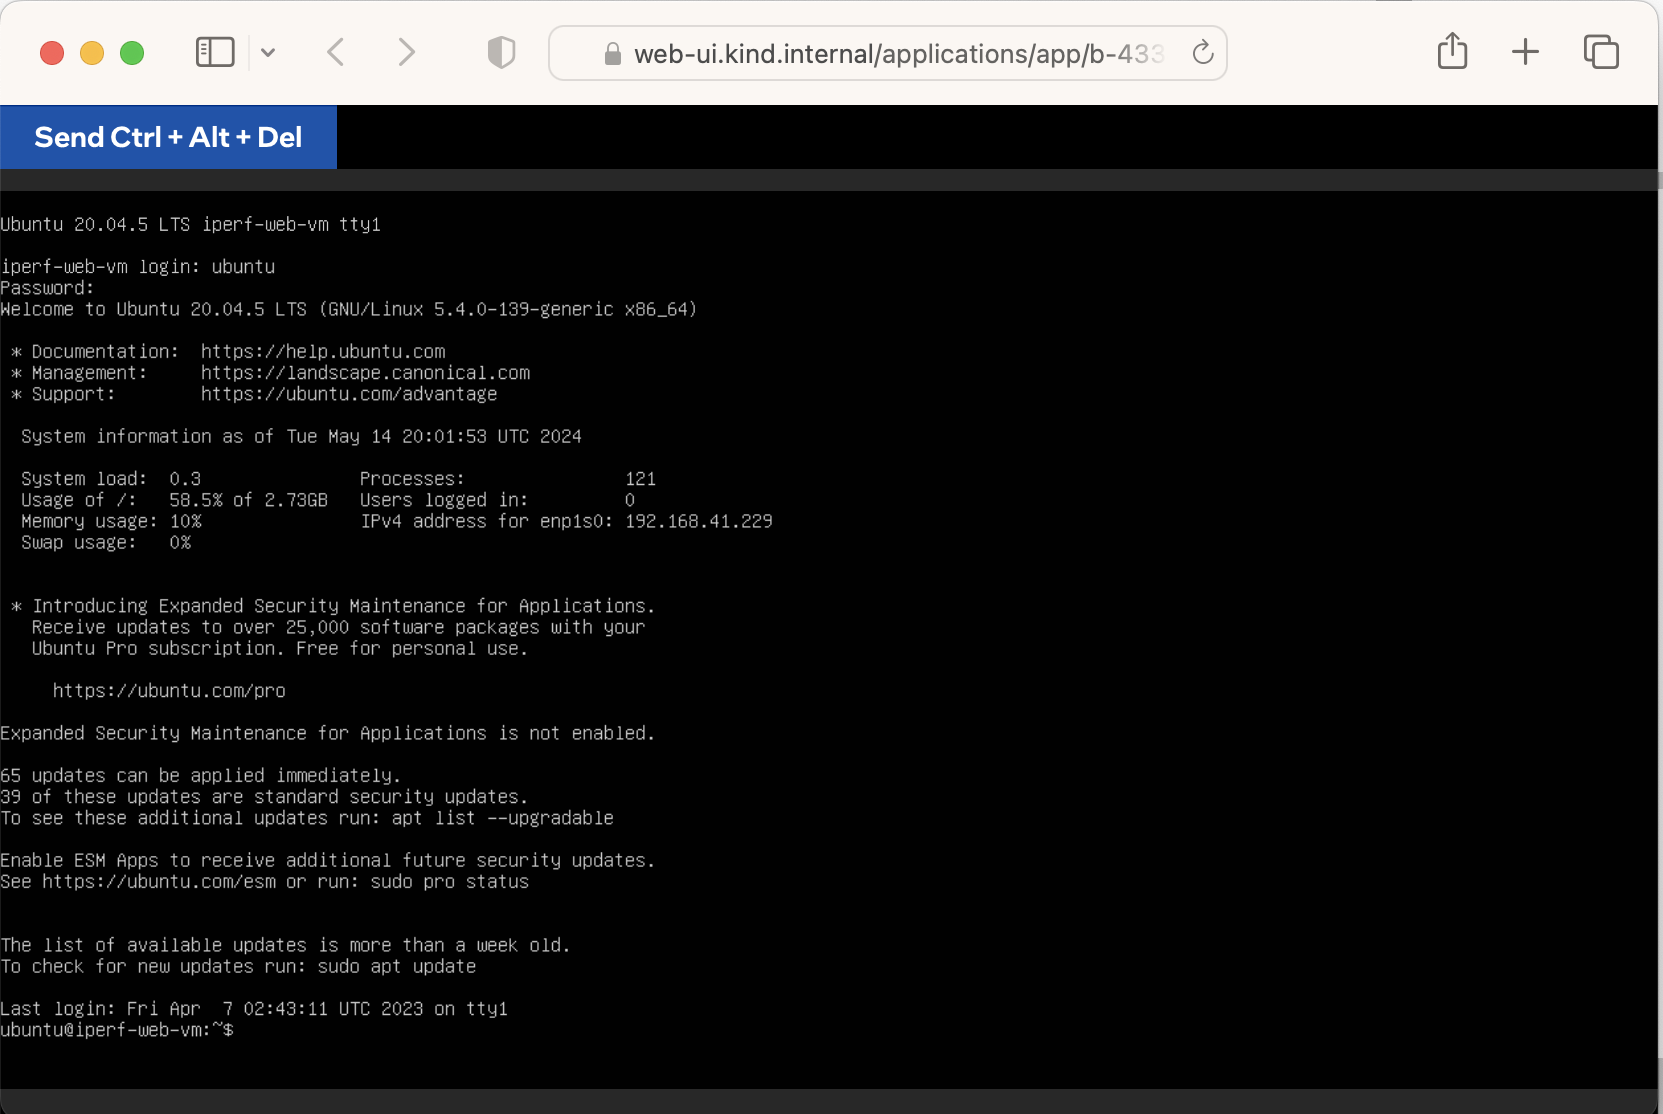This screenshot has width=1663, height=1114.
Task: Toggle the Safari sidebar icon
Action: [x=214, y=52]
